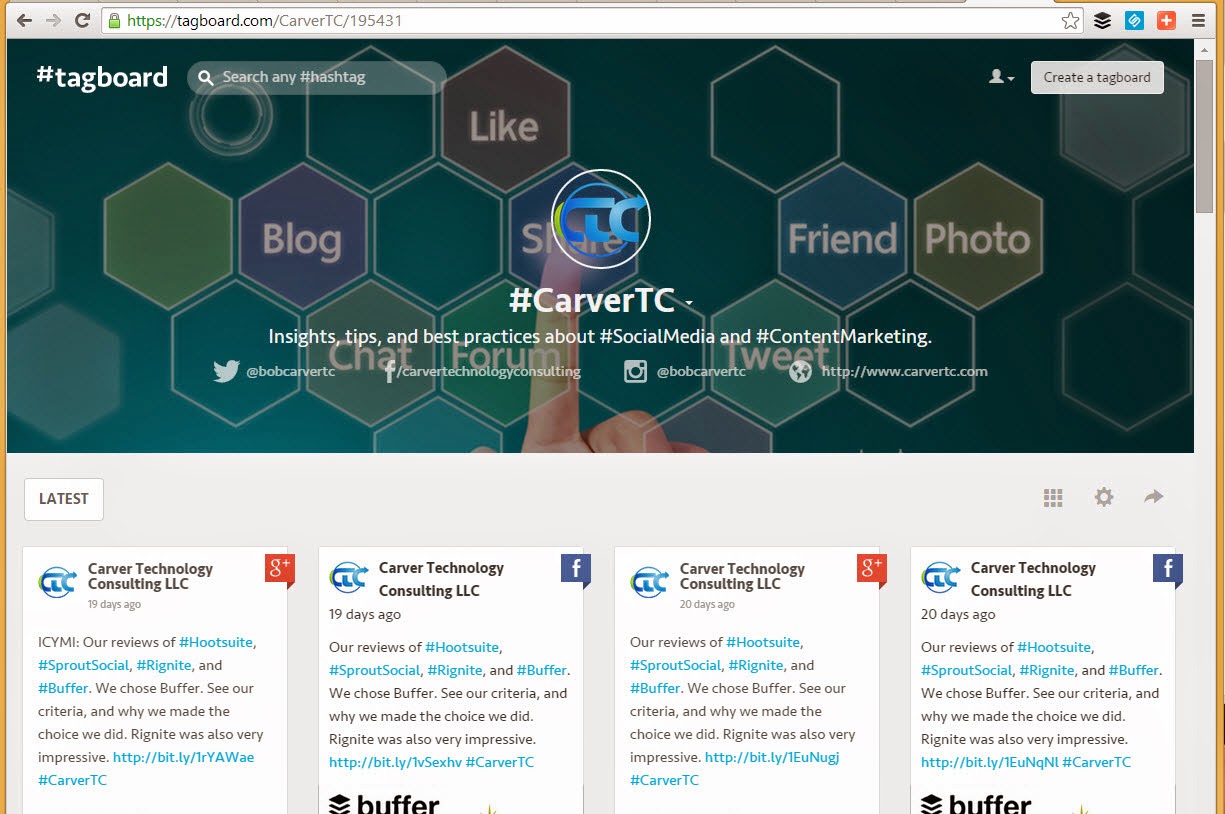
Task: Click Create a tagboard button
Action: [x=1097, y=77]
